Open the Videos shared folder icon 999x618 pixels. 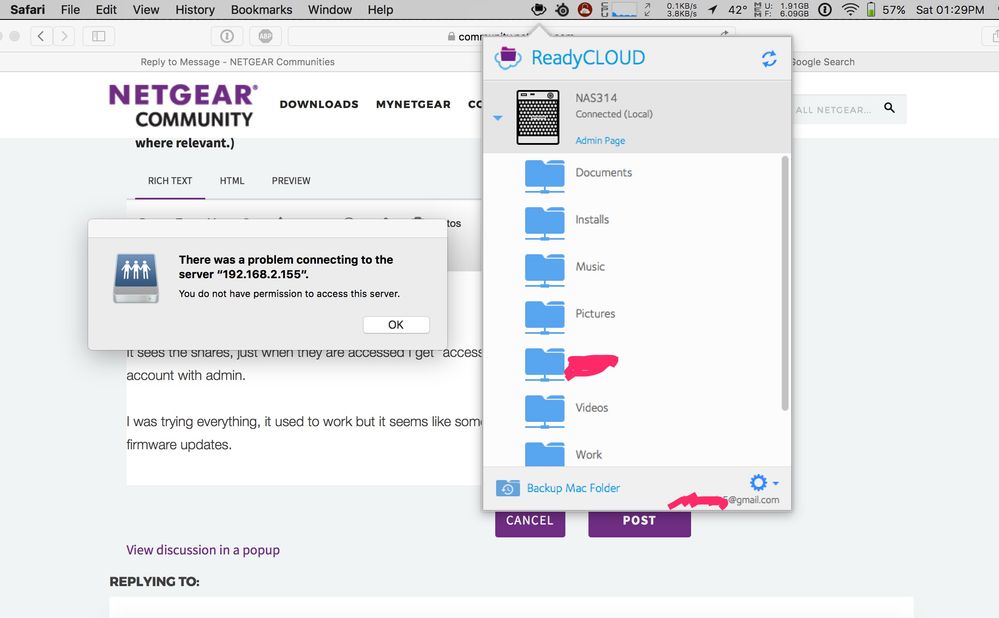point(544,412)
